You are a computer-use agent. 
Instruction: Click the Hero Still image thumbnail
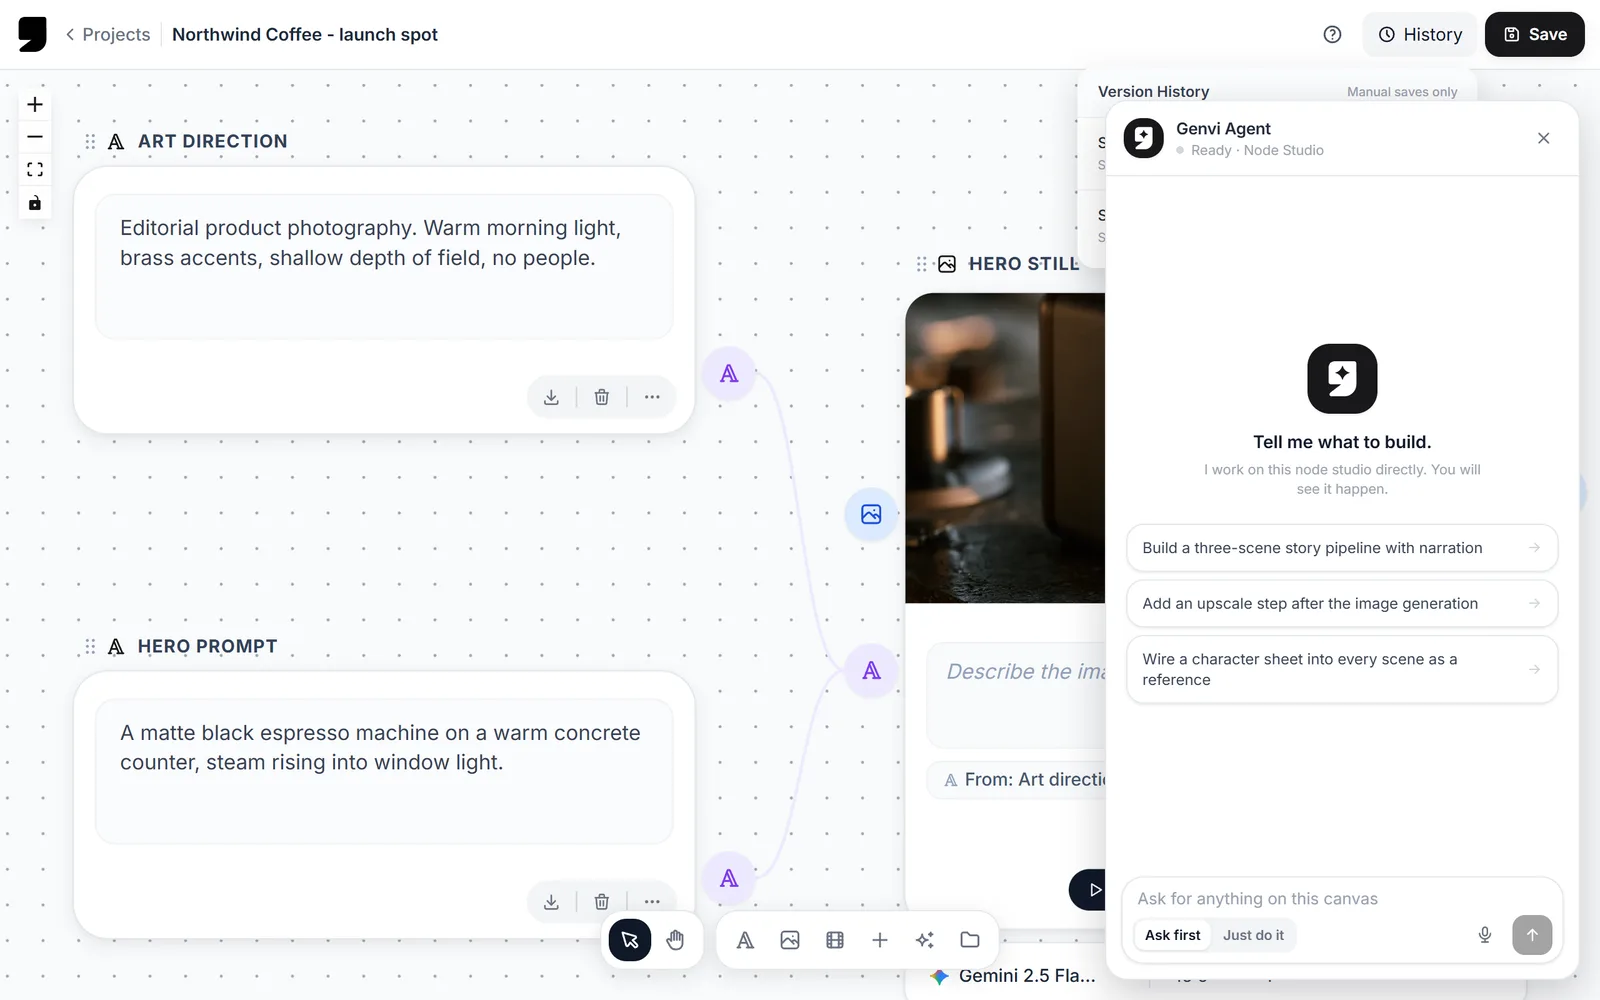point(1006,448)
